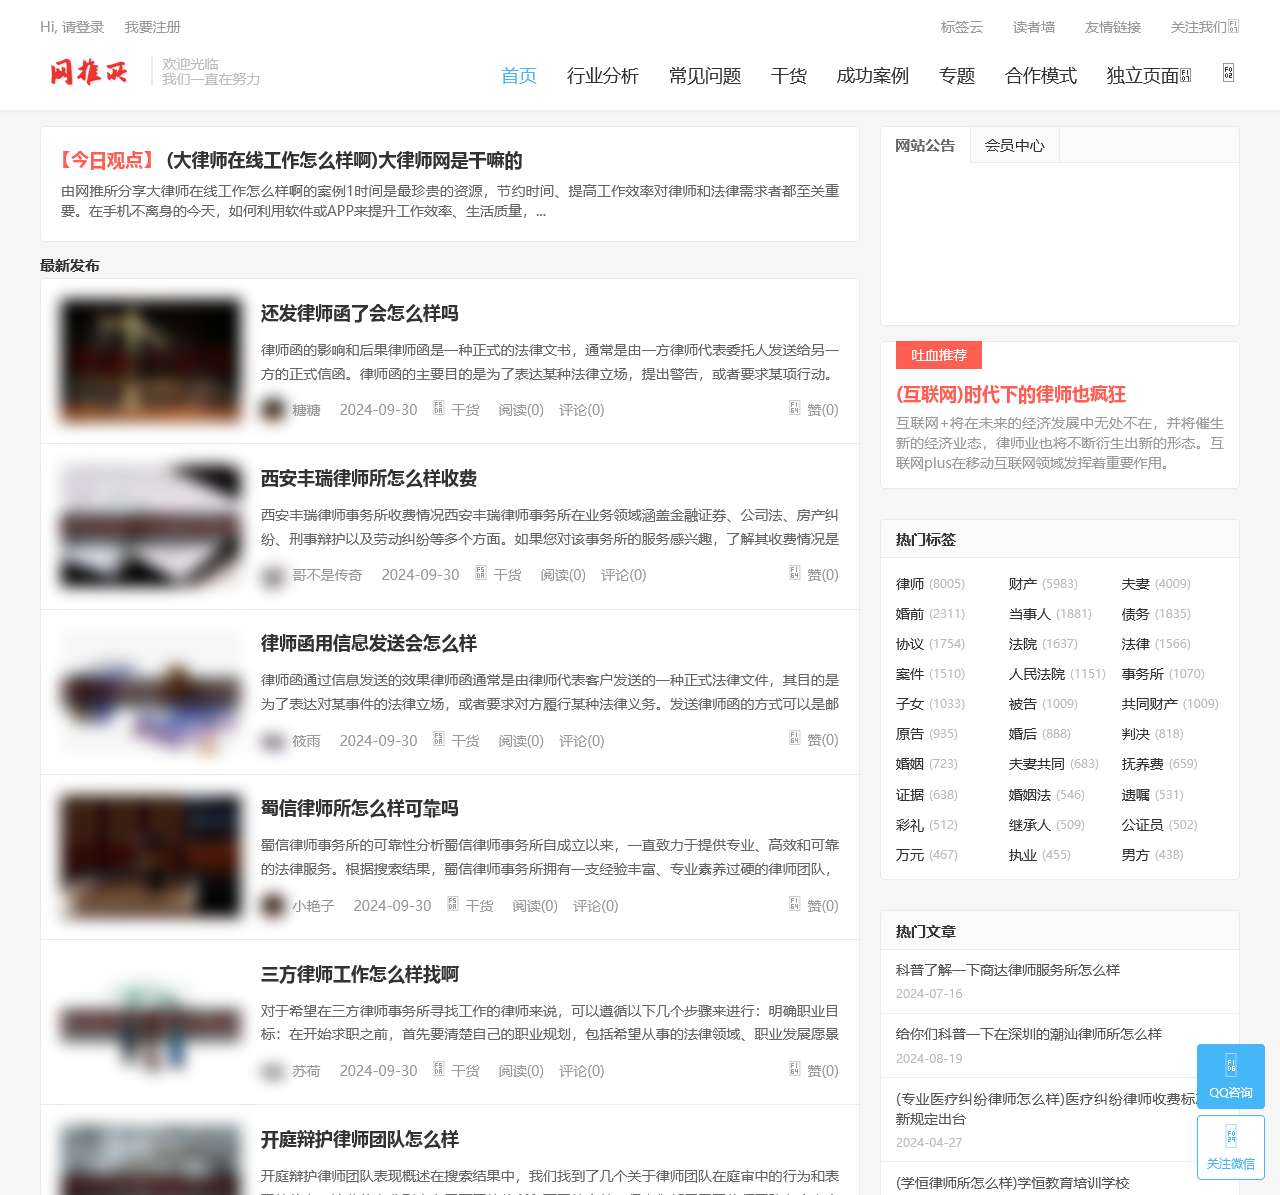Open recommended article (互联网)时代下的律师也疯狂
1280x1195 pixels.
pos(1011,394)
